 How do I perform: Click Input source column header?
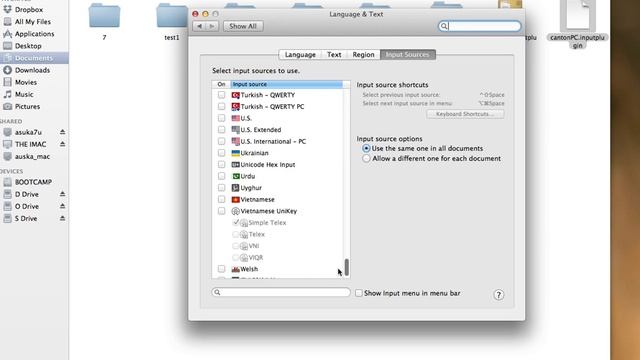(x=287, y=84)
